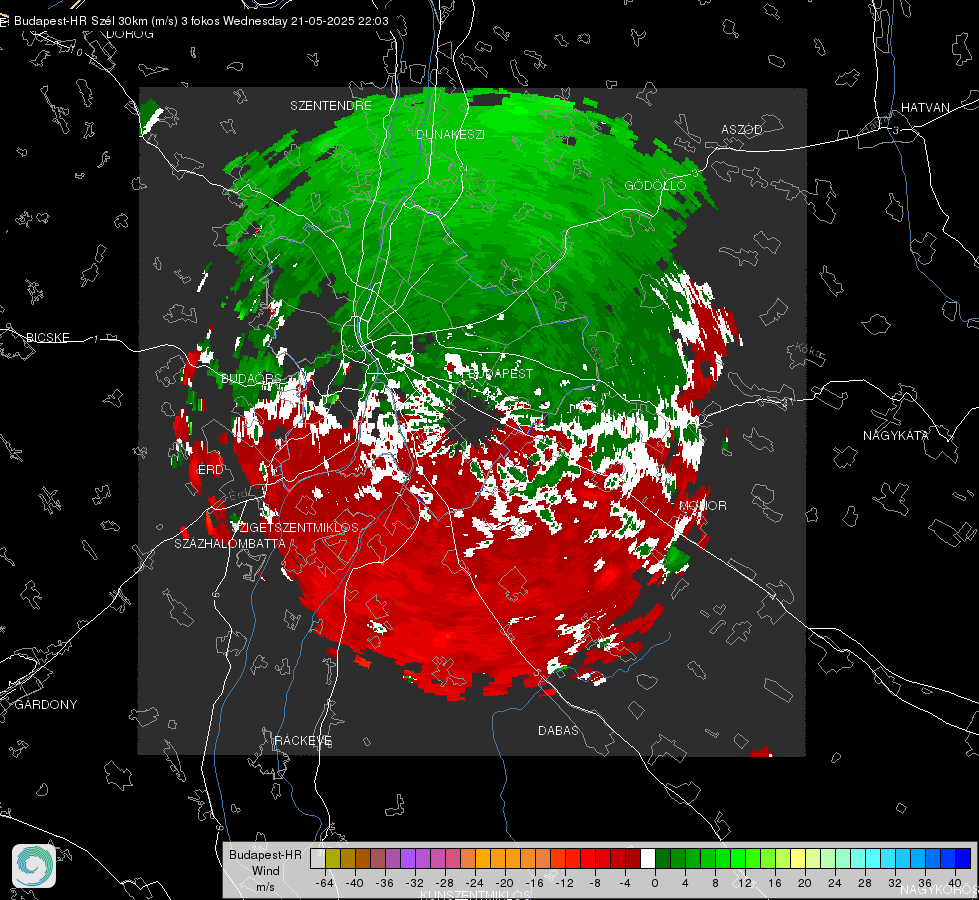The height and width of the screenshot is (900, 979).
Task: Click the 'Budapest-HR Wind m/s' legend label
Action: click(x=265, y=871)
